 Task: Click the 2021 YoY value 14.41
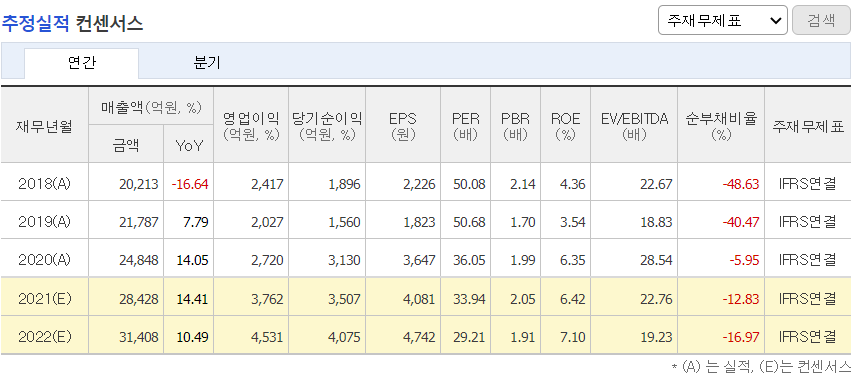pyautogui.click(x=192, y=298)
